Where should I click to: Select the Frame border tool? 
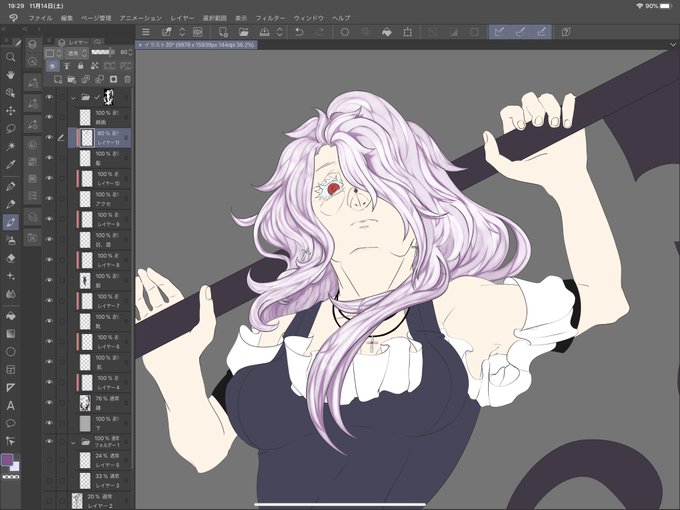point(10,369)
